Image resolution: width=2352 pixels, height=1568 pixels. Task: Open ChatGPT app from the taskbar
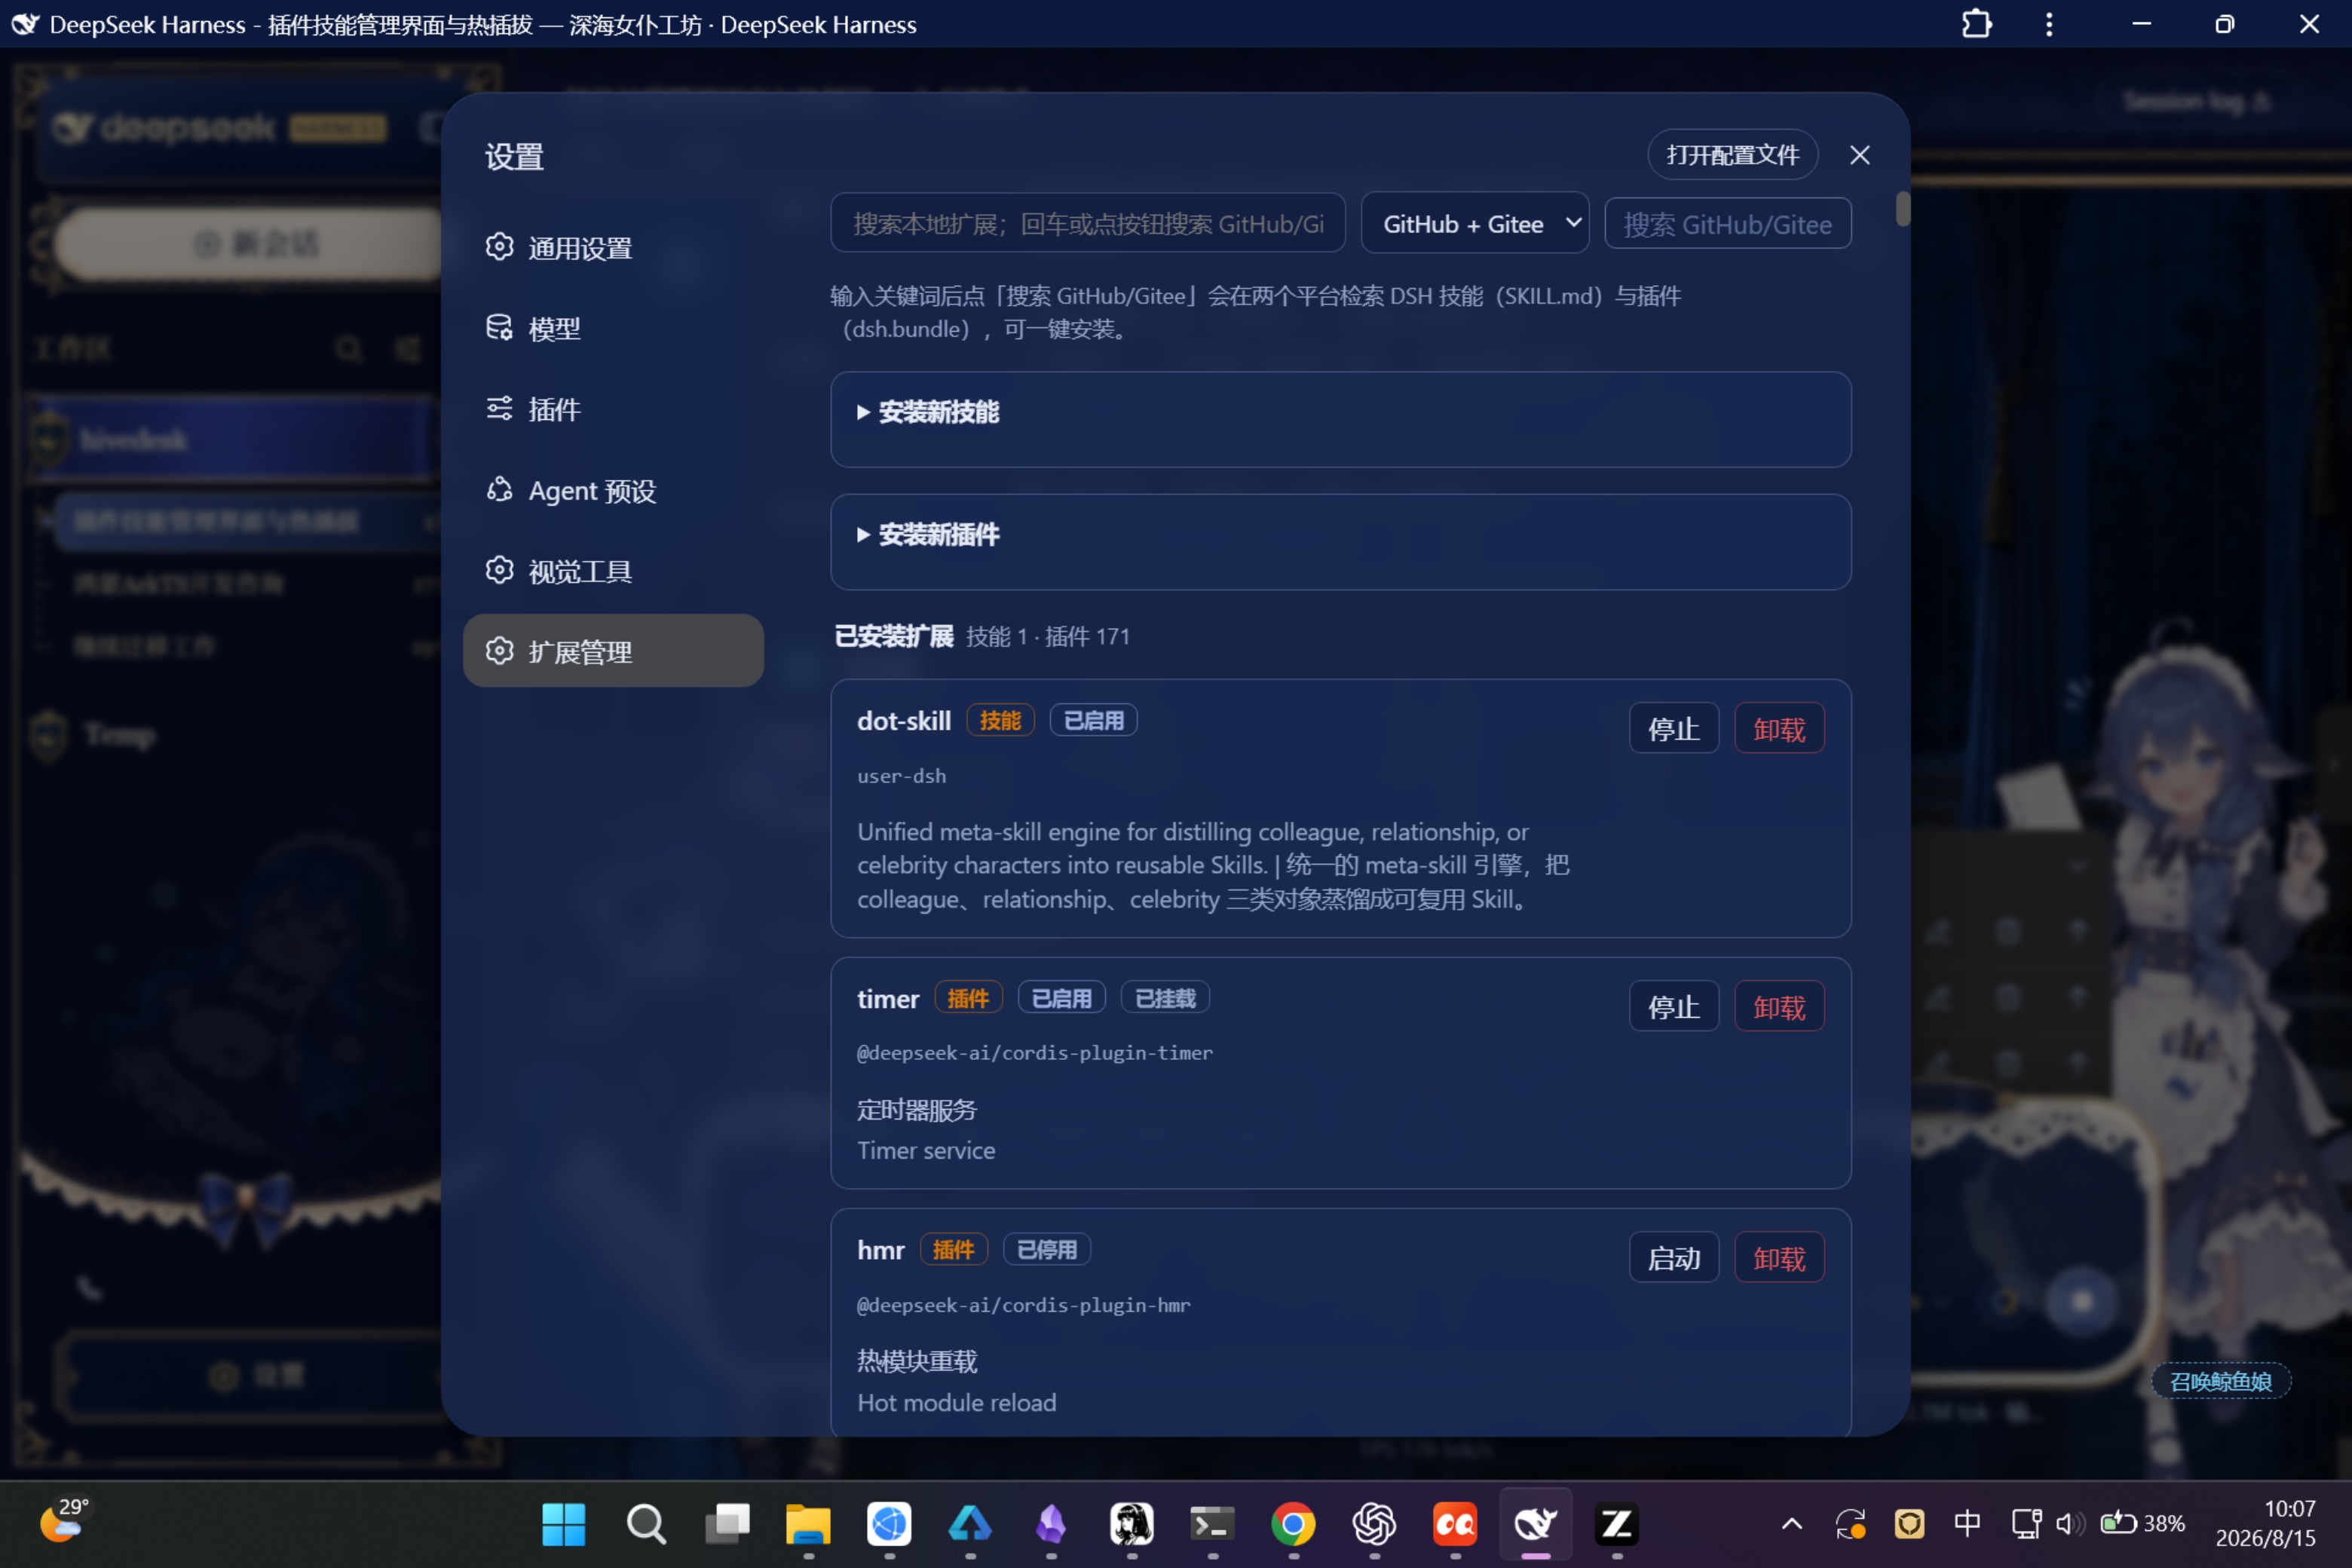coord(1374,1524)
